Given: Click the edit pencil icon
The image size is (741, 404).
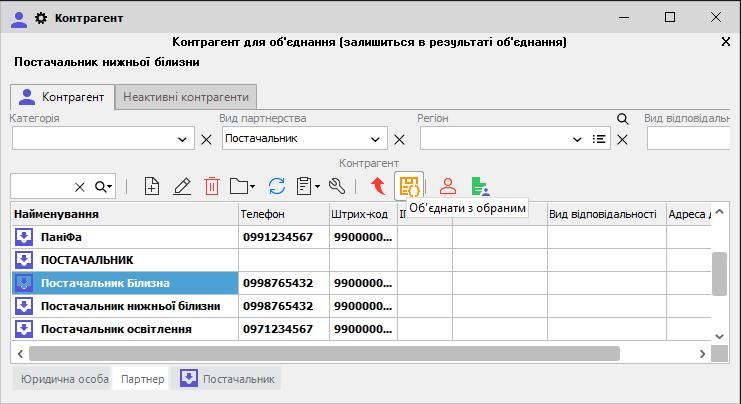Looking at the screenshot, I should (182, 186).
